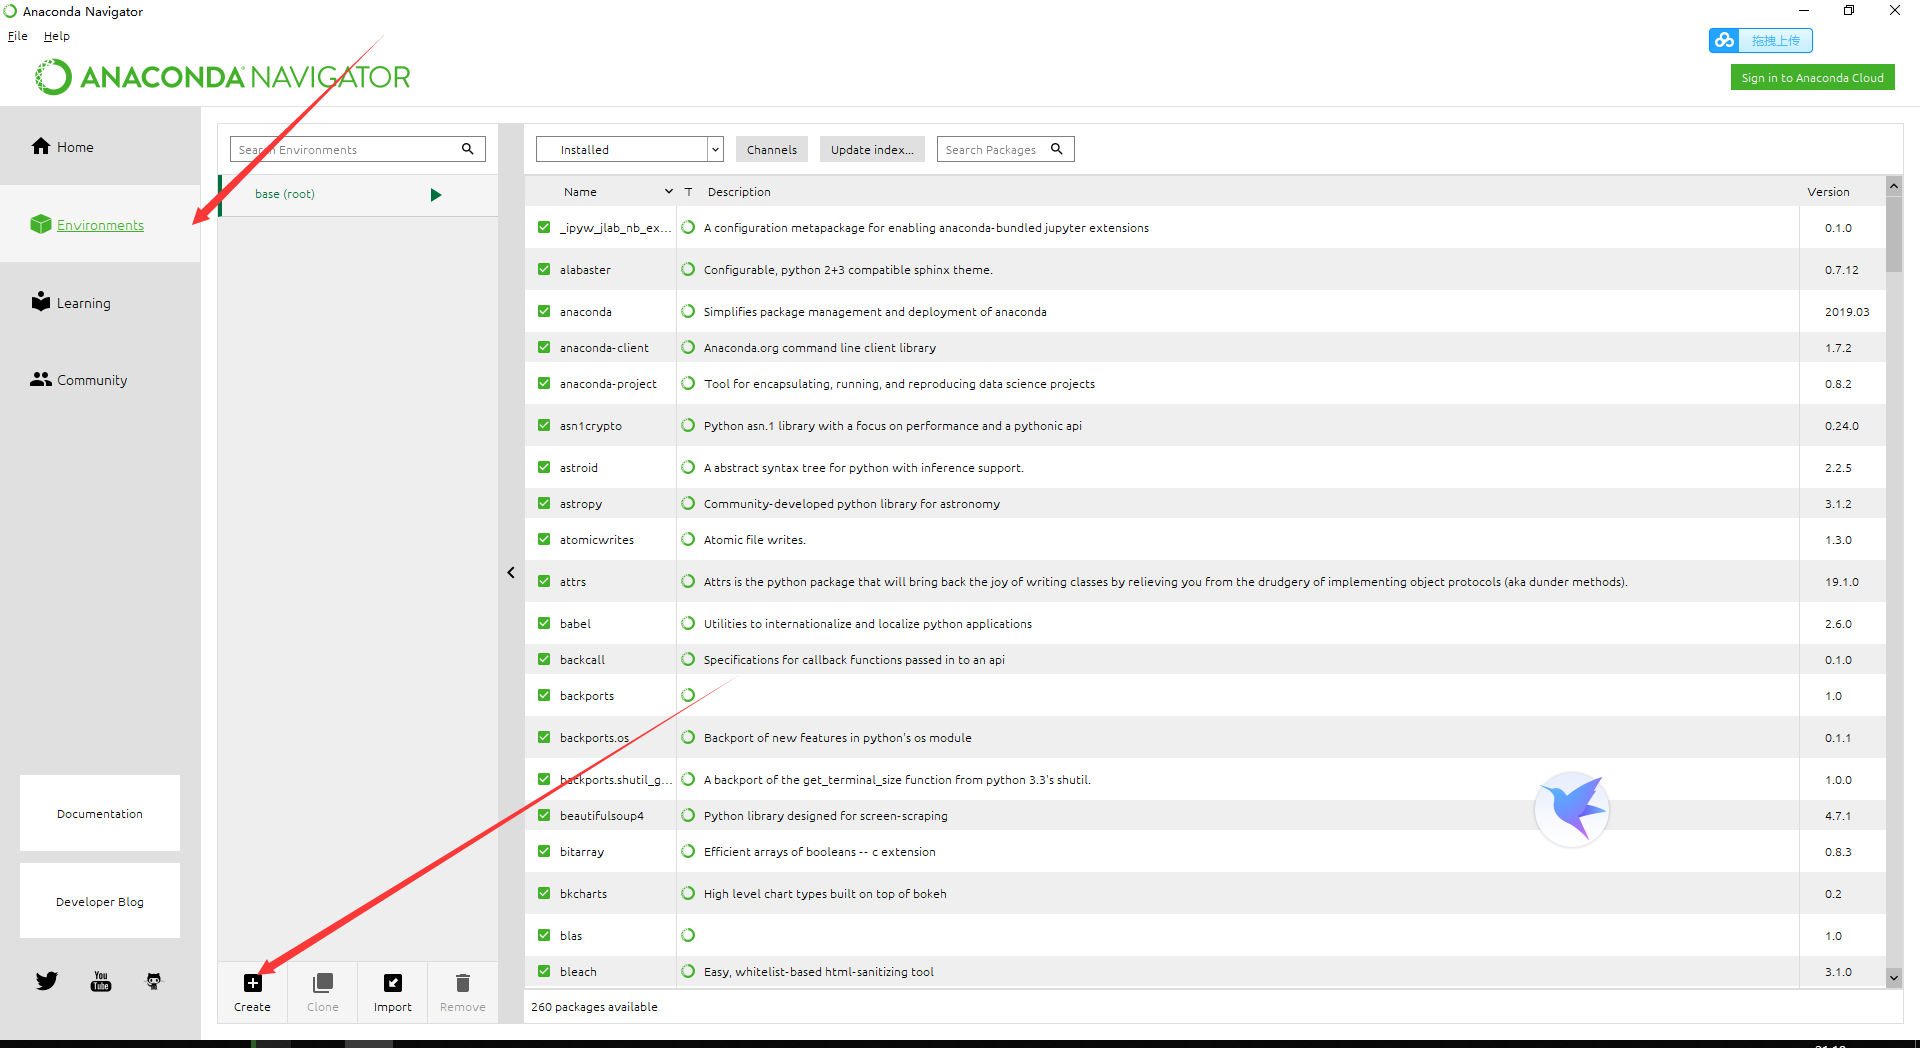Click the Description column header

tap(739, 192)
